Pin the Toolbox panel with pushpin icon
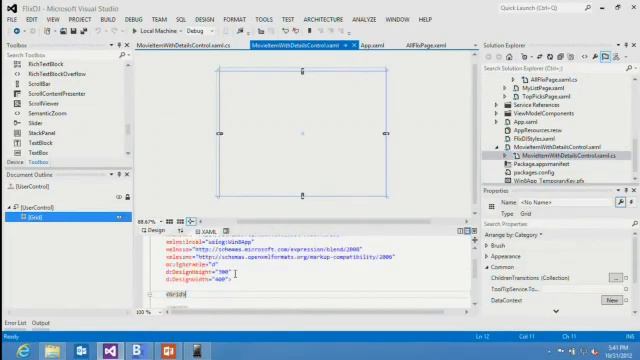640x360 pixels. tap(119, 45)
